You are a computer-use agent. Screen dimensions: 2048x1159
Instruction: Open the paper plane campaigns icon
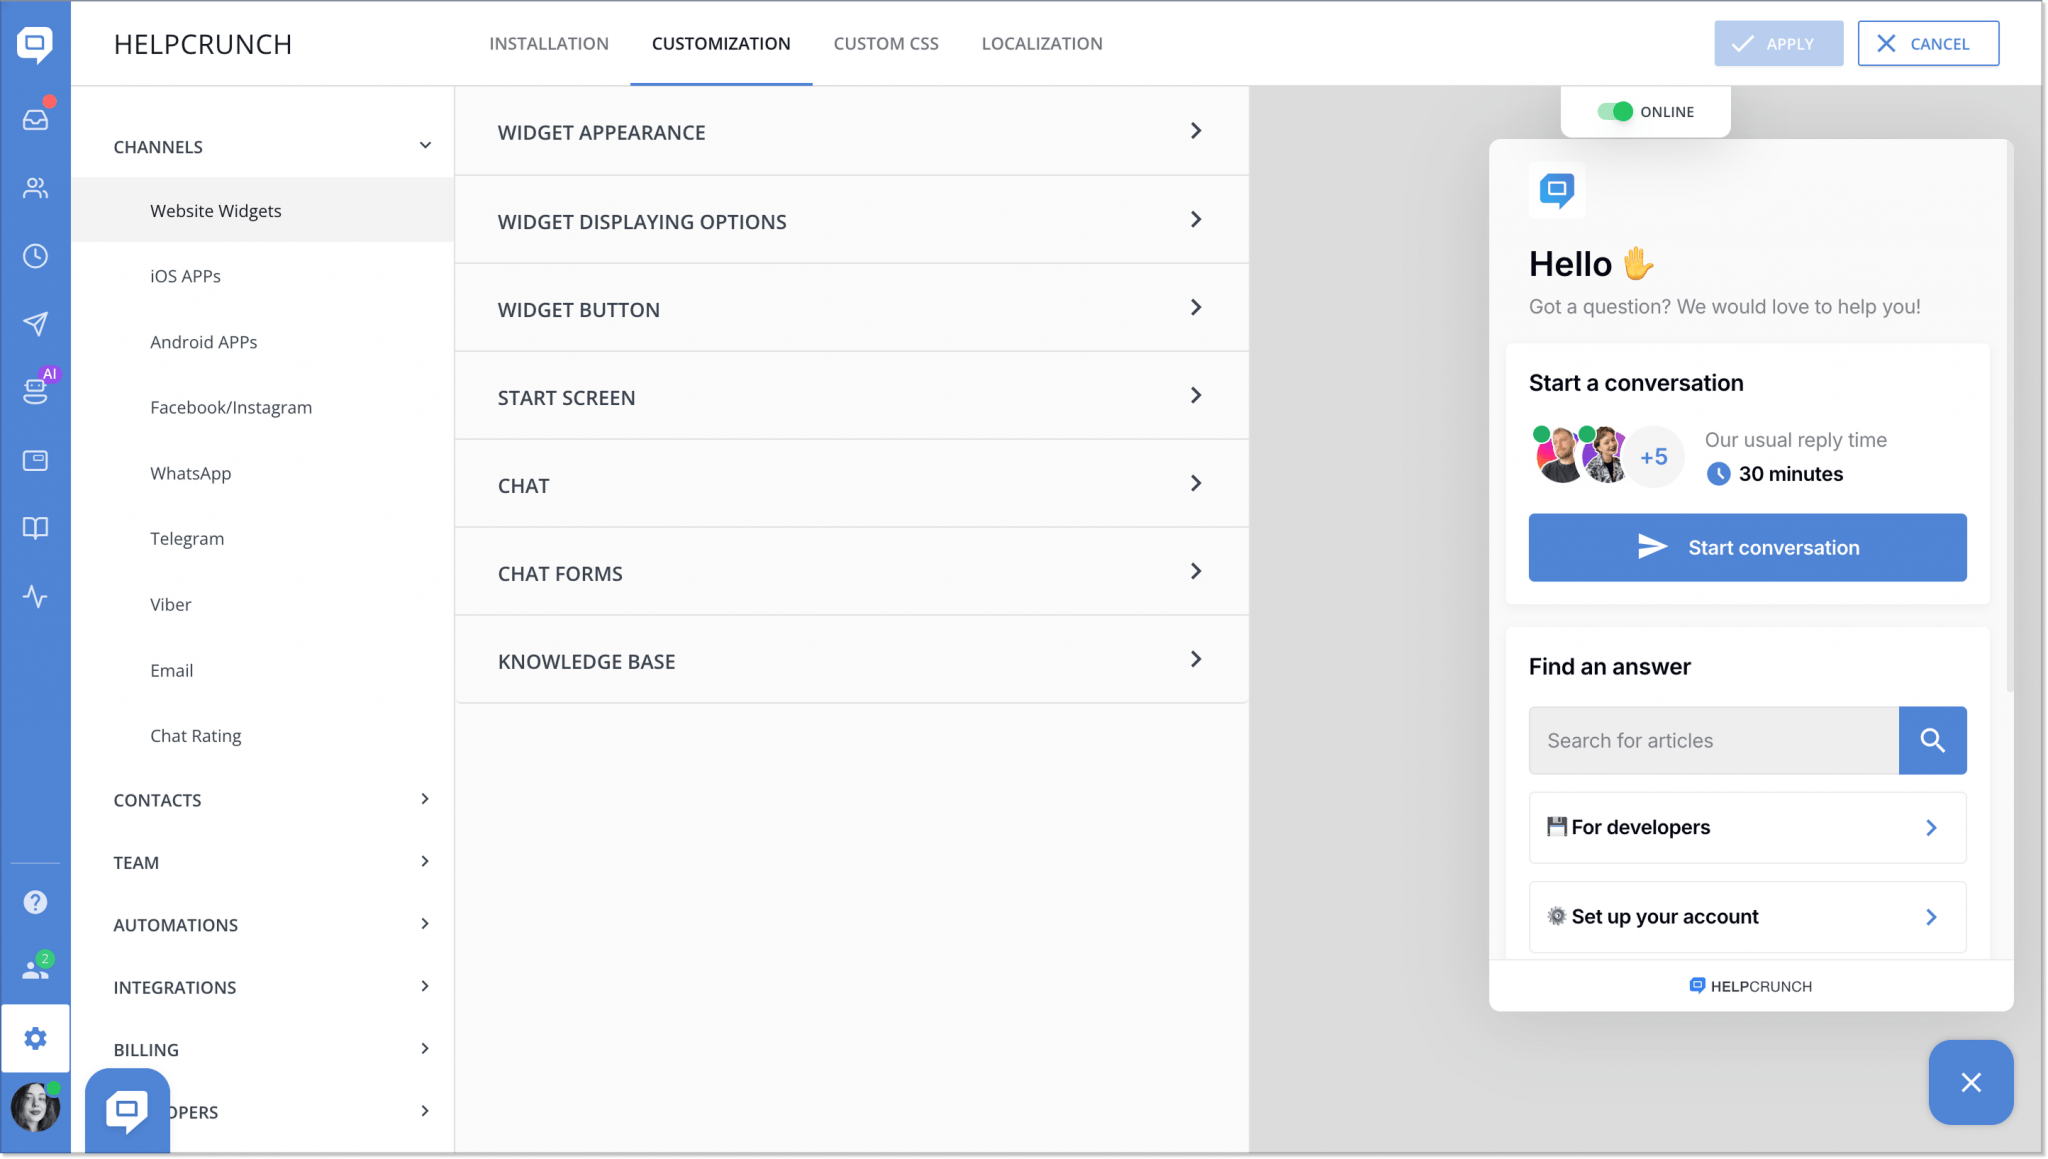[35, 324]
